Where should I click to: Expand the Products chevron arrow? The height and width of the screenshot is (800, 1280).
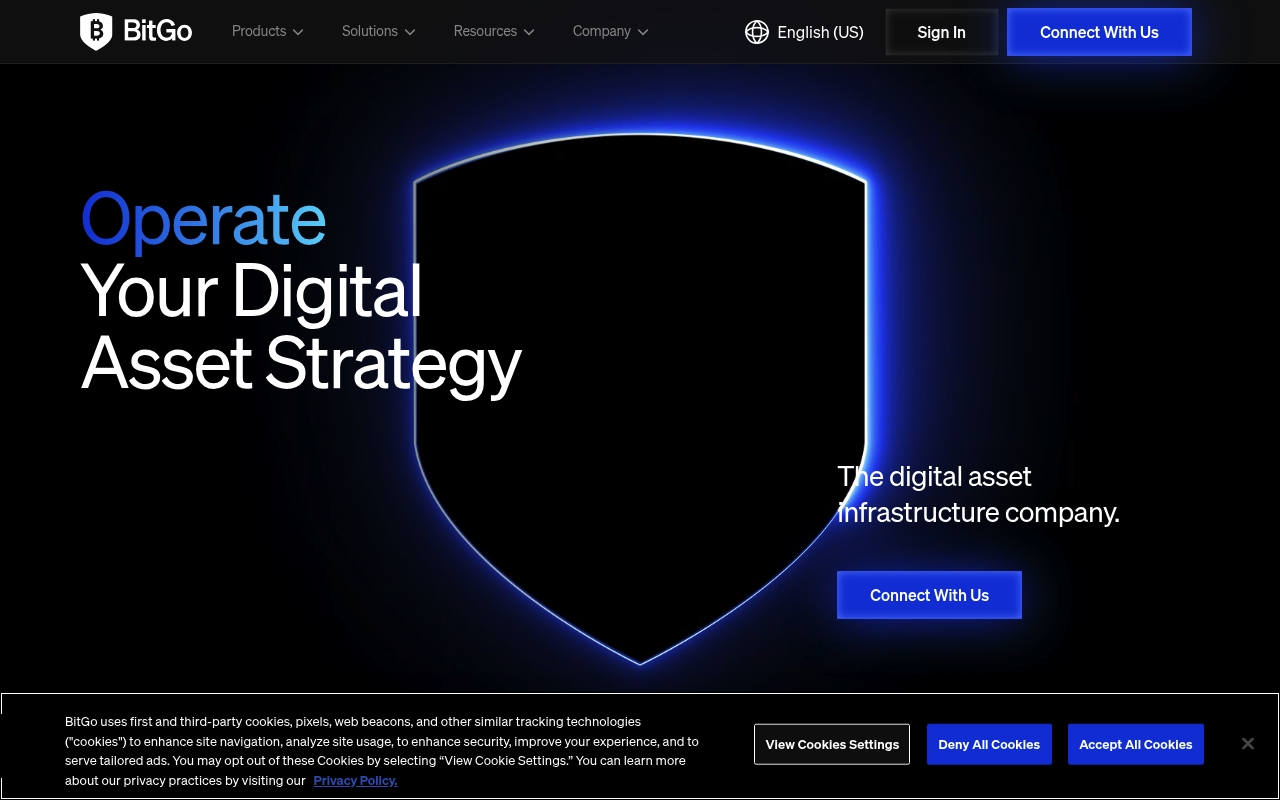(x=298, y=32)
